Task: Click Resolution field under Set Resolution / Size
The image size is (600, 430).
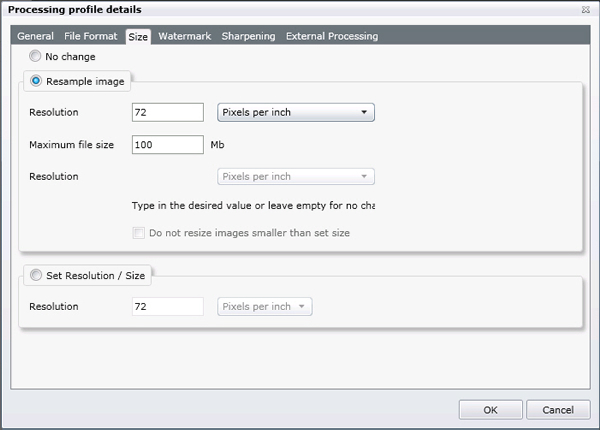Action: click(168, 306)
